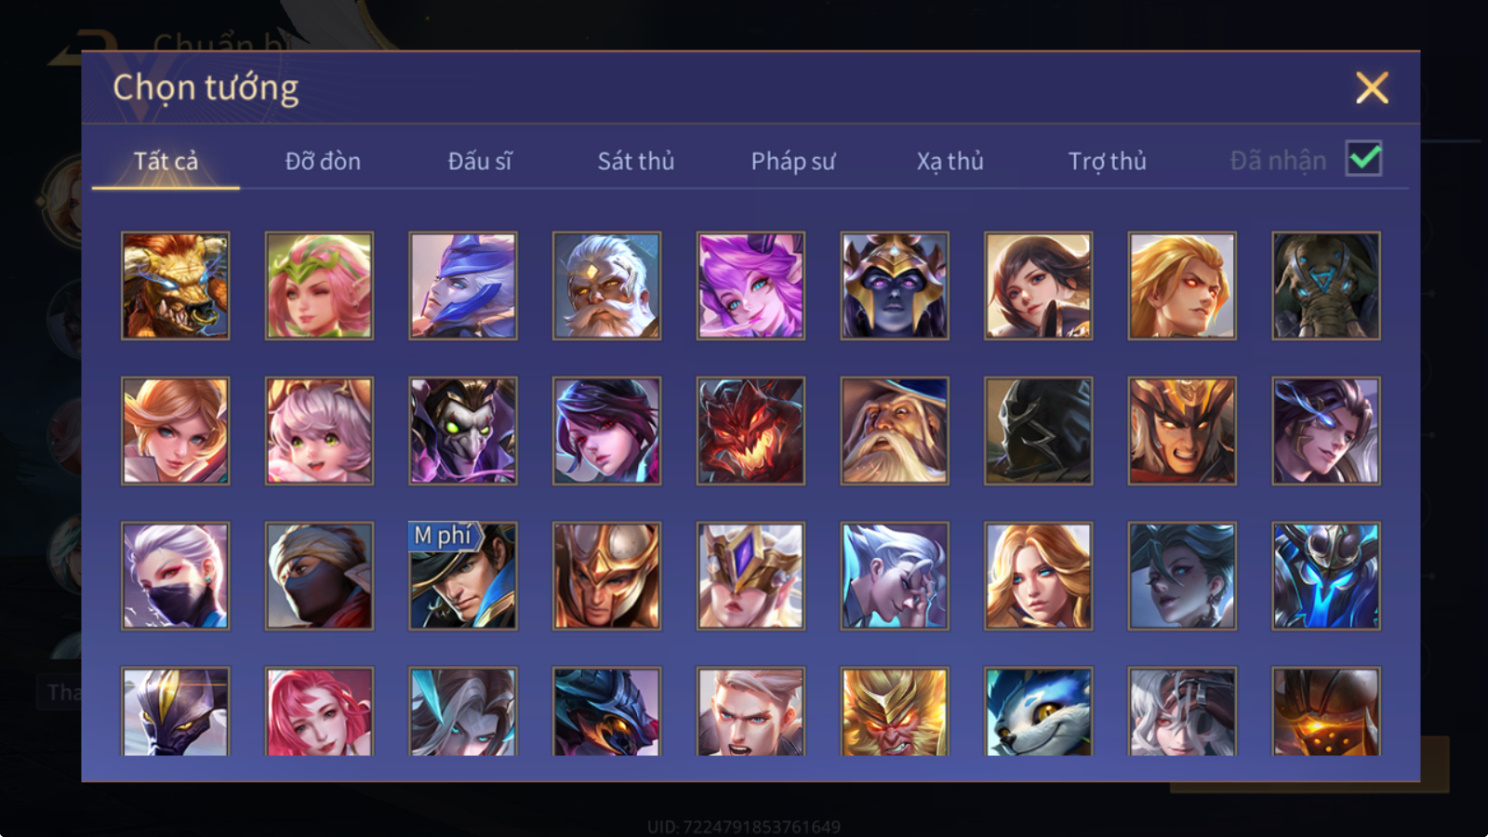The image size is (1488, 837).
Task: Pick the hero marked 'M phí'
Action: (463, 576)
